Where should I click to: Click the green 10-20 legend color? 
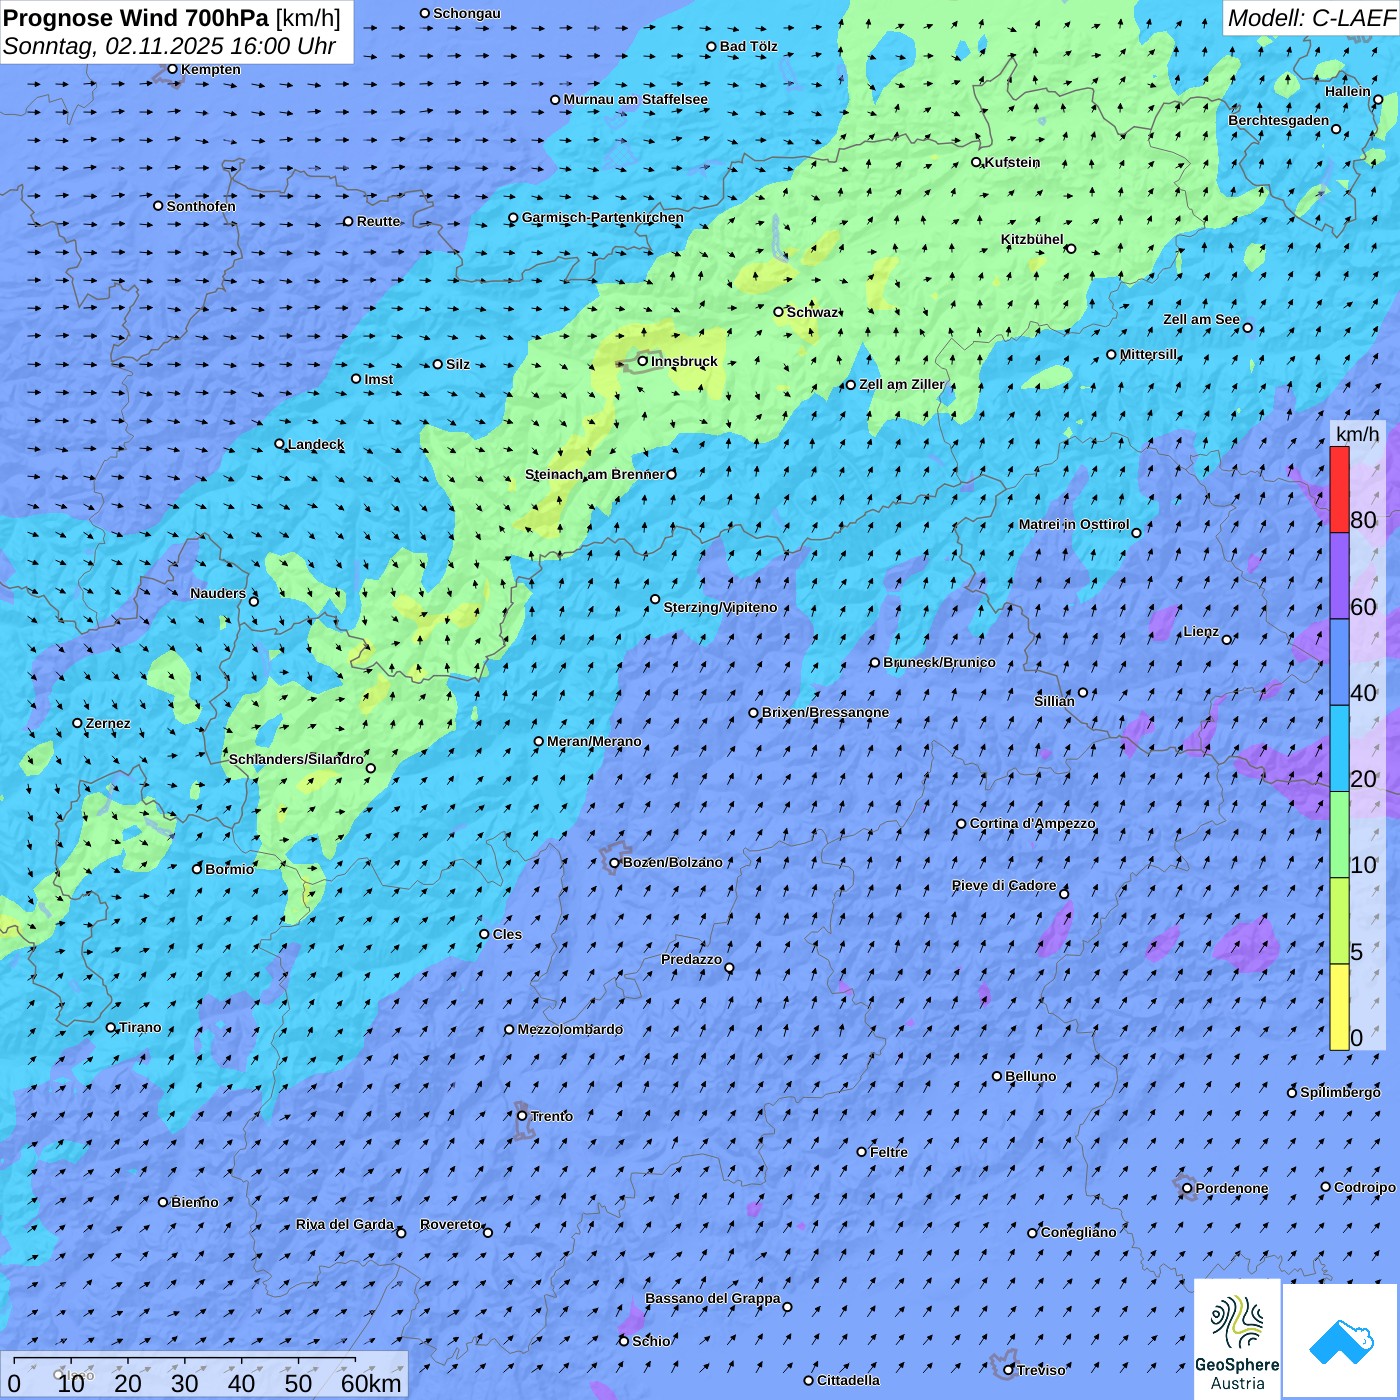coord(1339,835)
